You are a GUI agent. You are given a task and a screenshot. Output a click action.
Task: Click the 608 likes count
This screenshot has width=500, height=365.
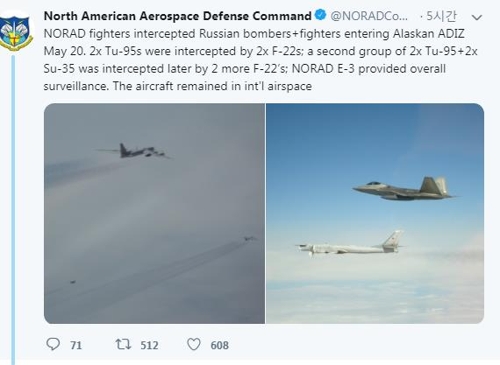point(219,345)
